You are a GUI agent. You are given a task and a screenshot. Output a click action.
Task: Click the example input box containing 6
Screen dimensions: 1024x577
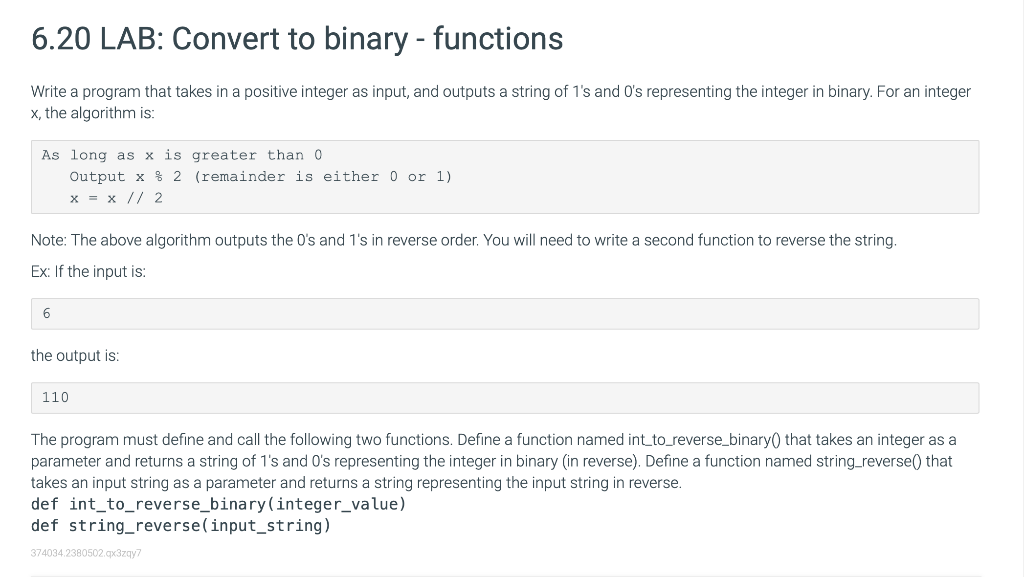[x=505, y=314]
